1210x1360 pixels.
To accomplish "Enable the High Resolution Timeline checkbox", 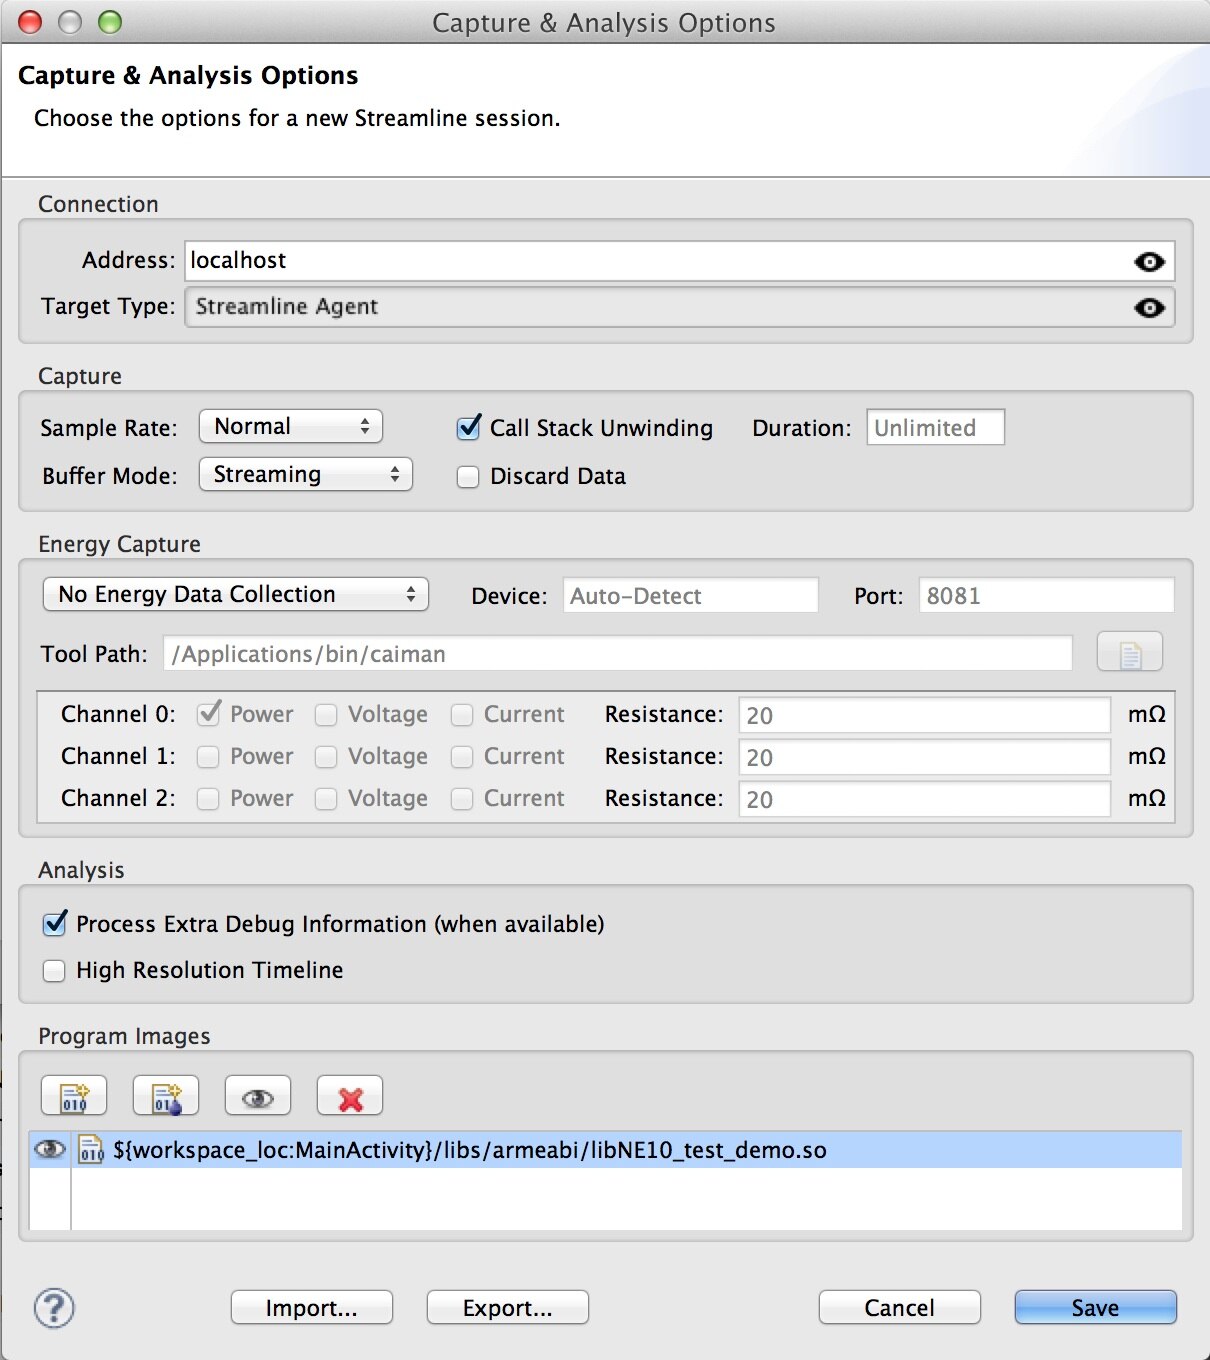I will tap(54, 971).
